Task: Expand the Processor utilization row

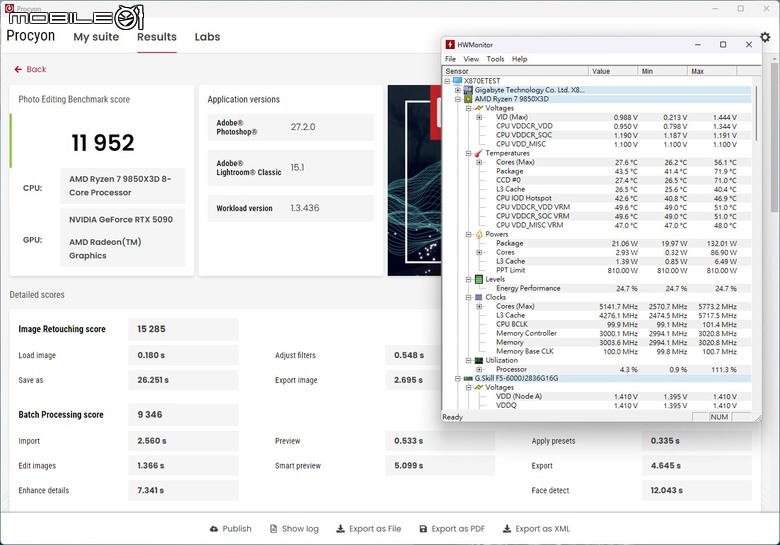Action: pyautogui.click(x=479, y=369)
